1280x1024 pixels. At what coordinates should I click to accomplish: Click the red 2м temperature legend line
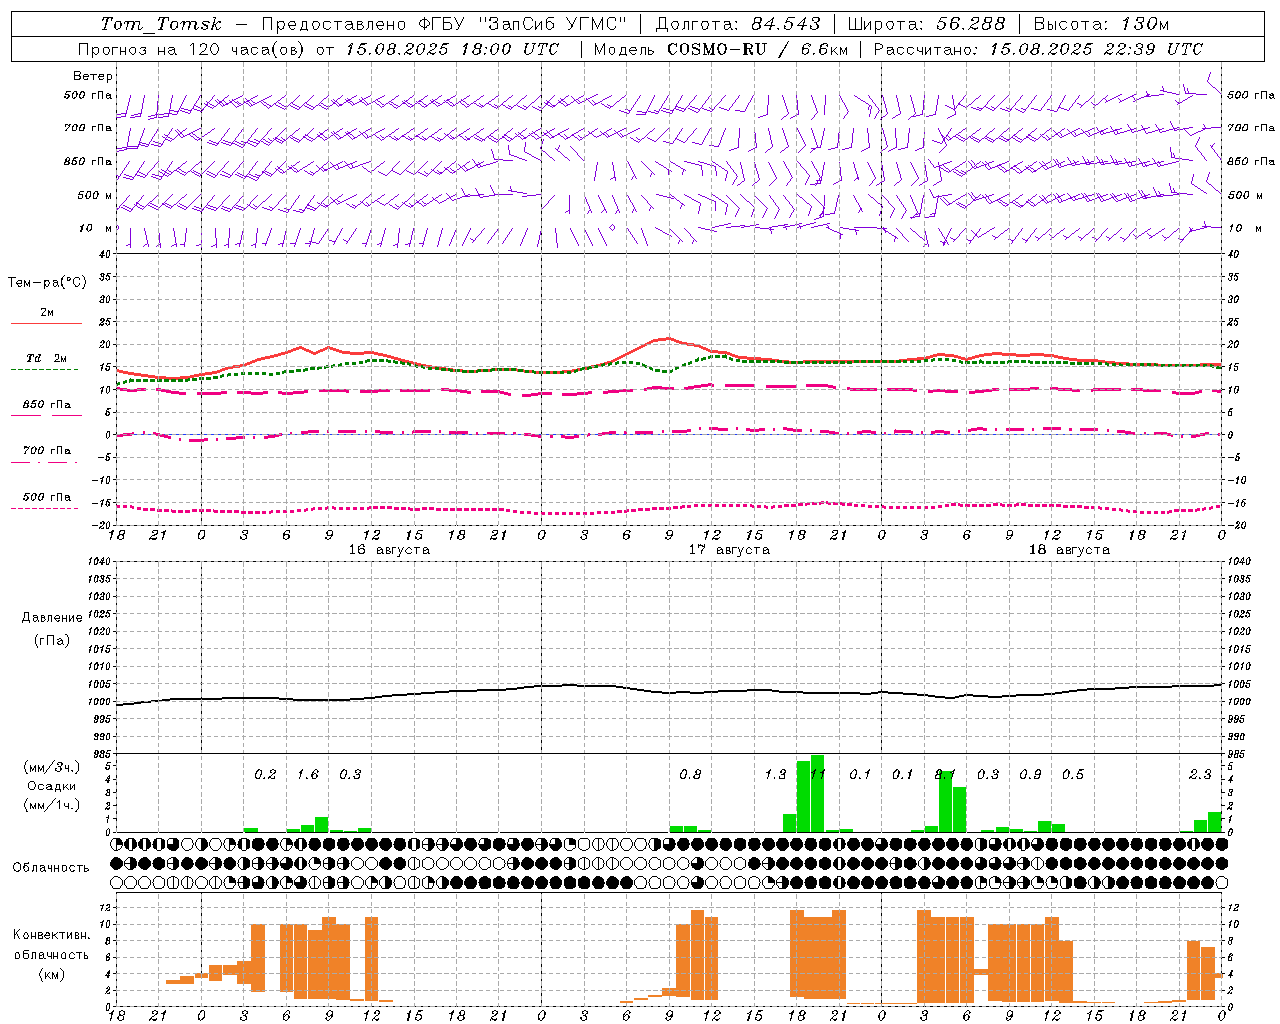pos(46,323)
